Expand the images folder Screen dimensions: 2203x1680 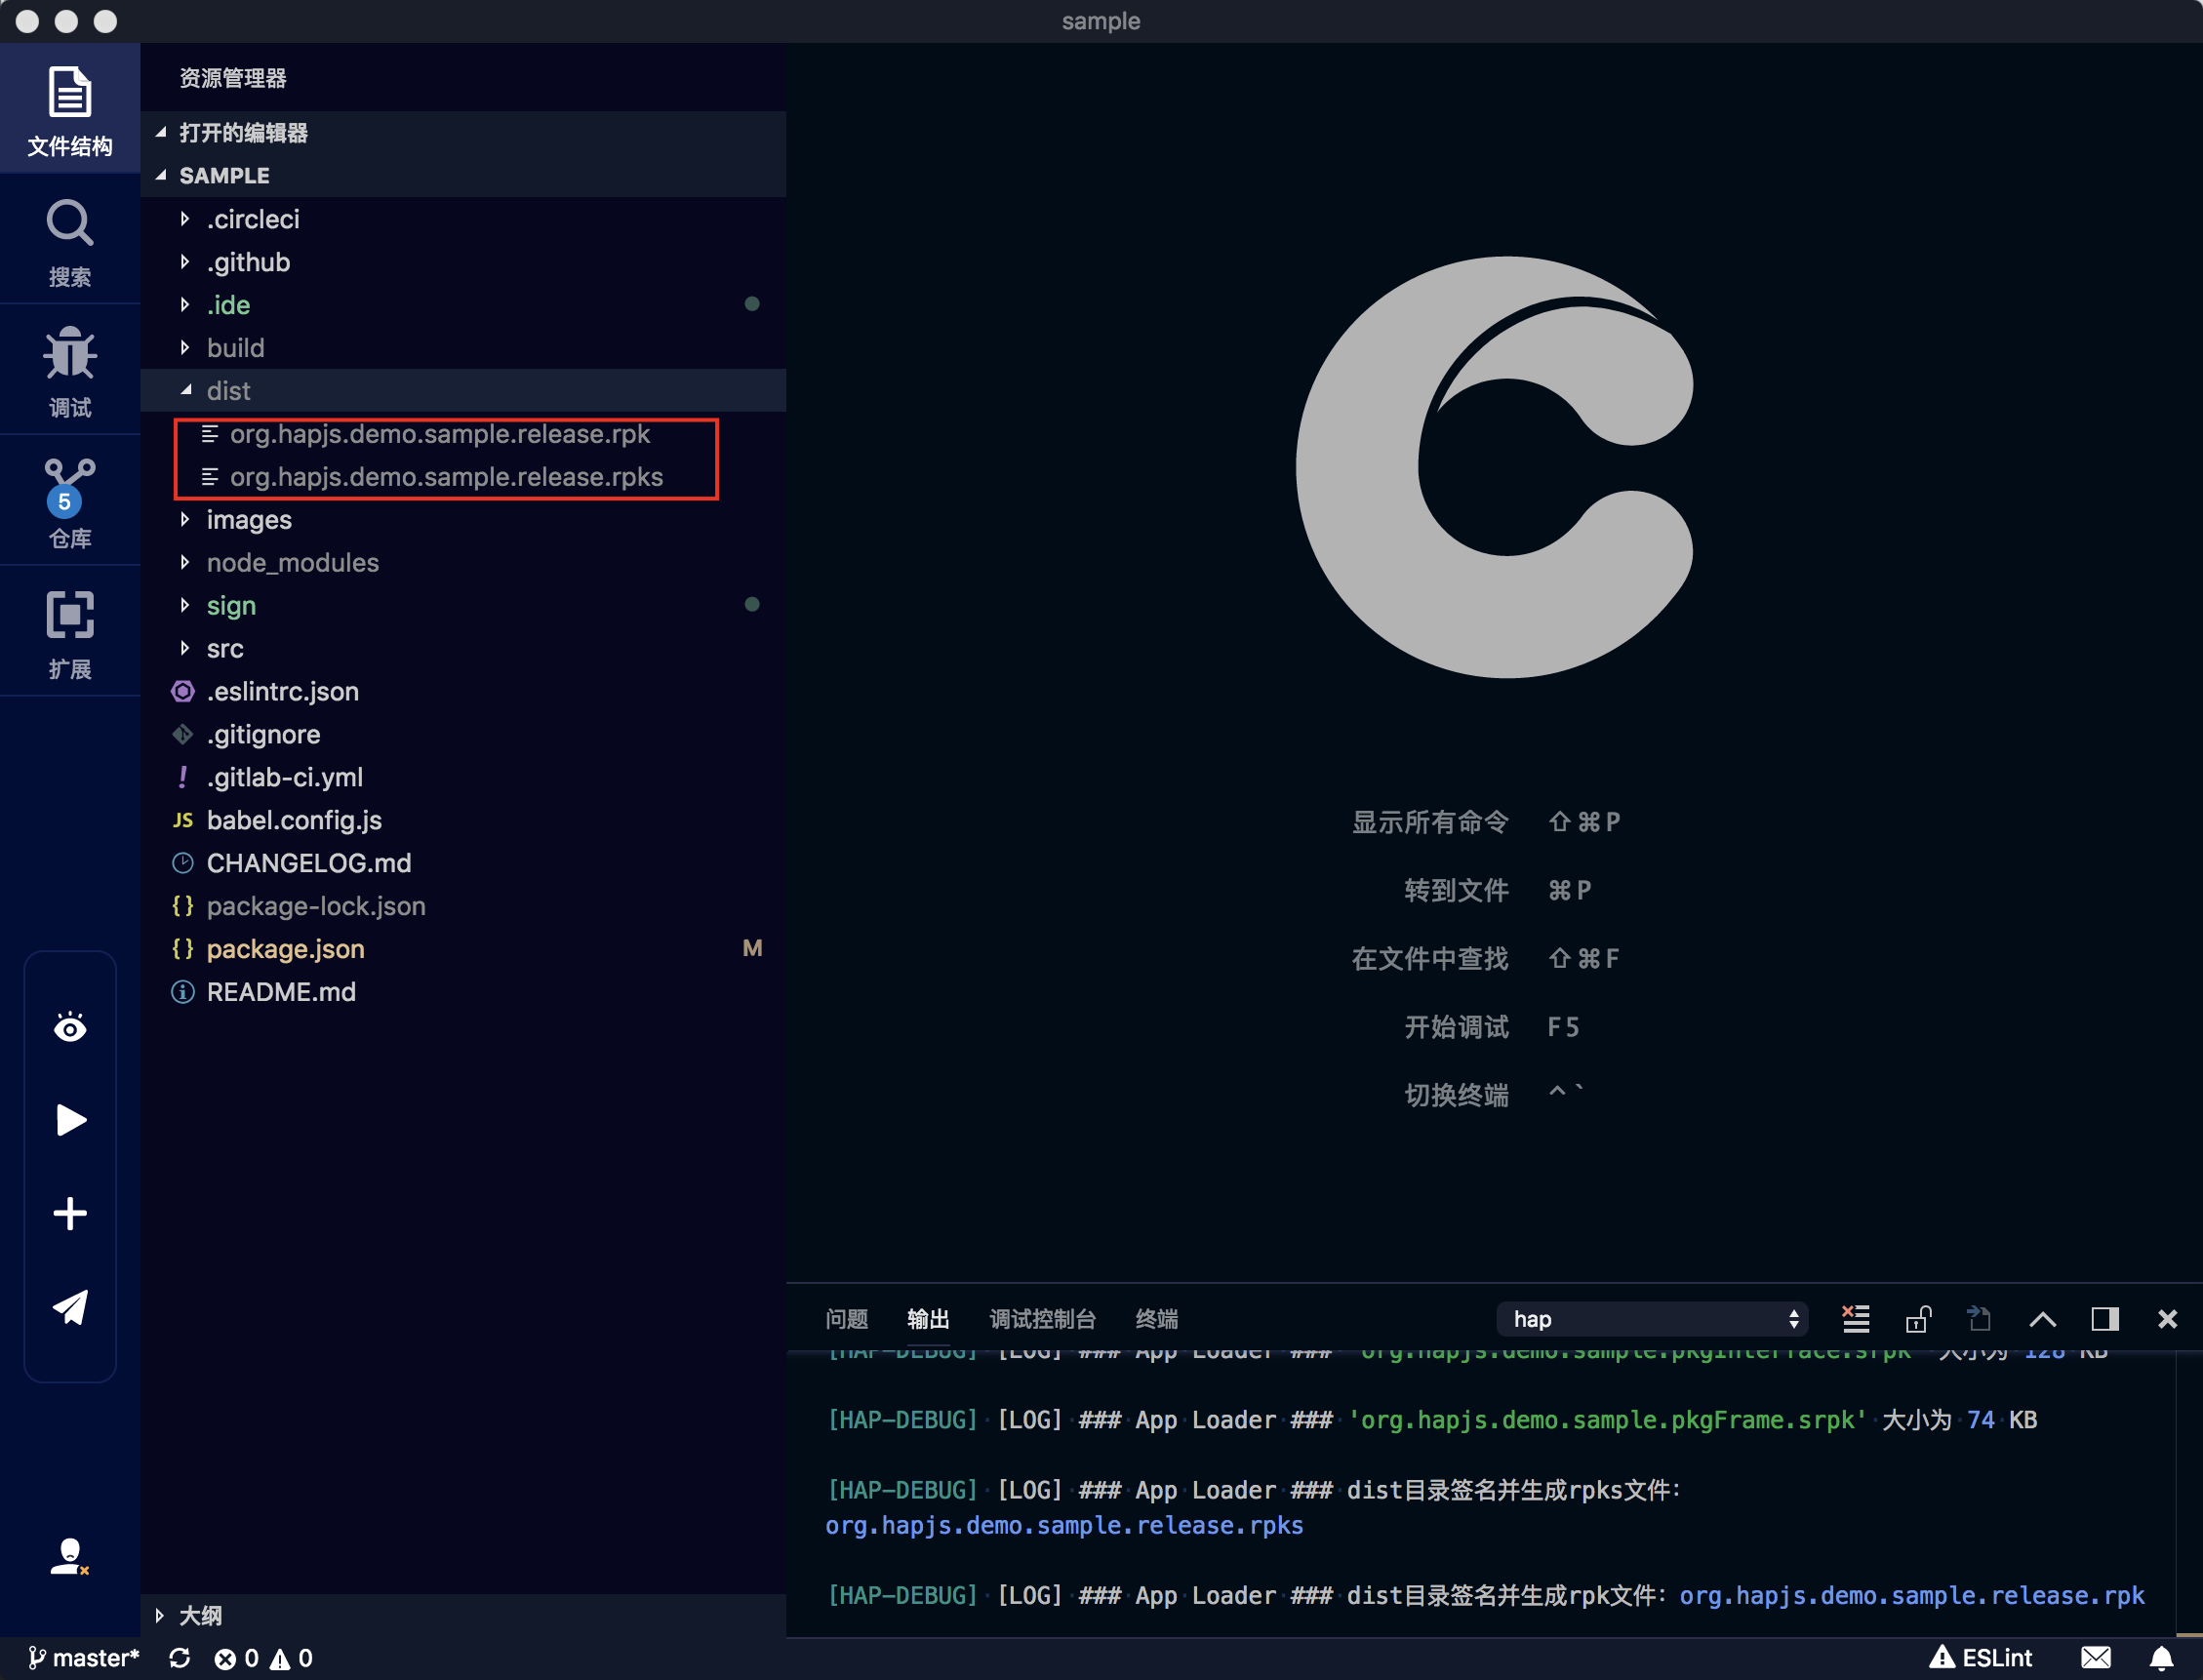[463, 520]
